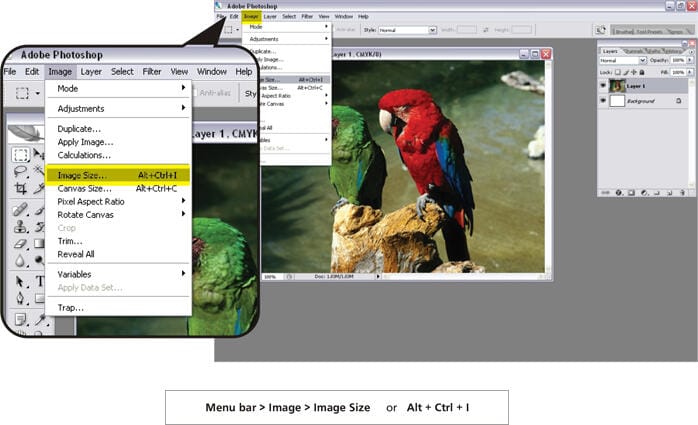The image size is (698, 425).
Task: Select the Healing Brush tool
Action: click(20, 209)
